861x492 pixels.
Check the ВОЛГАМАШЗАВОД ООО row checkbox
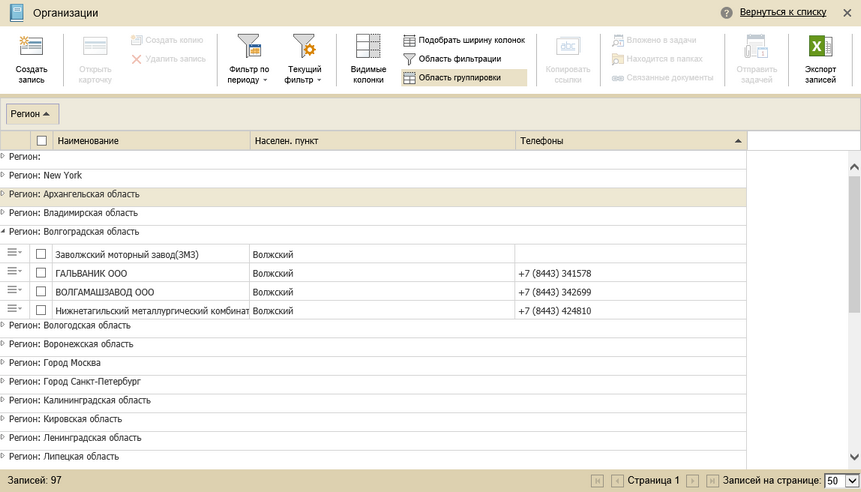[x=41, y=292]
